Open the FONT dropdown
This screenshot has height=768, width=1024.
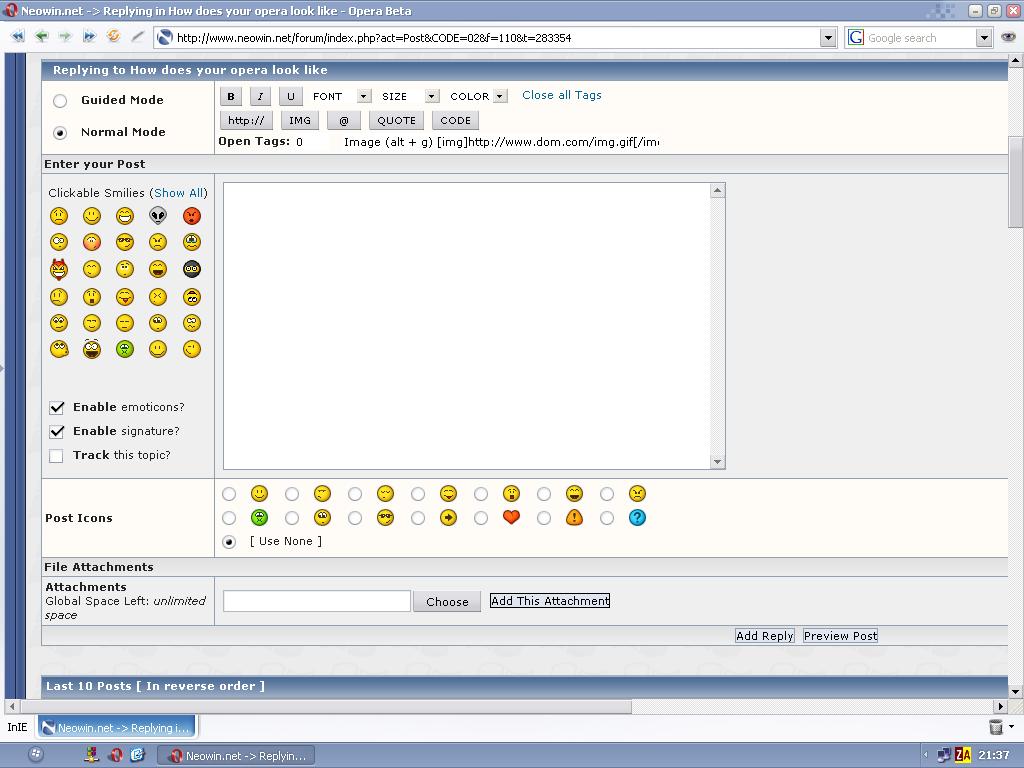(x=364, y=97)
